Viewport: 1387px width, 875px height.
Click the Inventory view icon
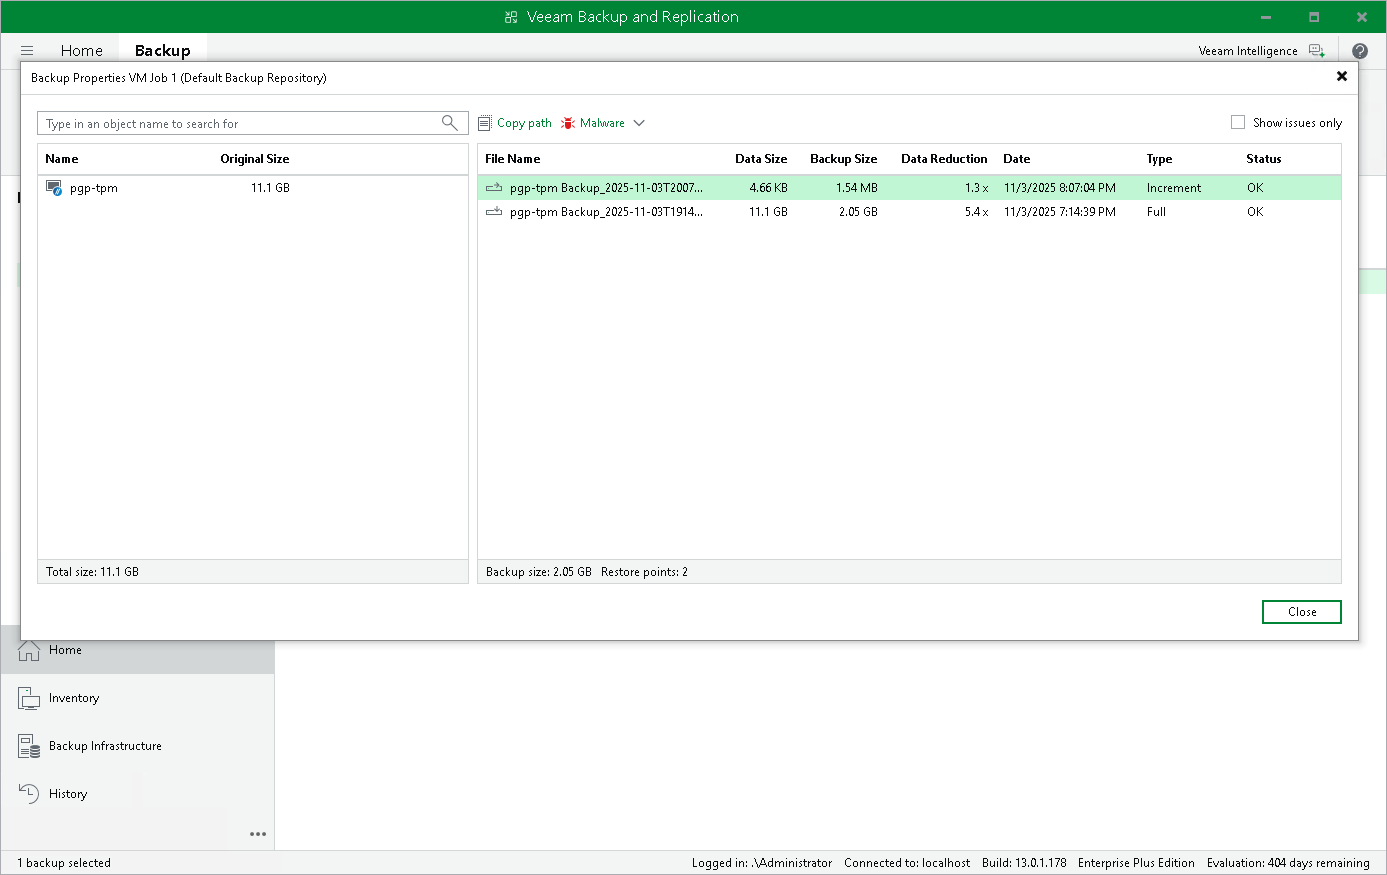tap(29, 698)
